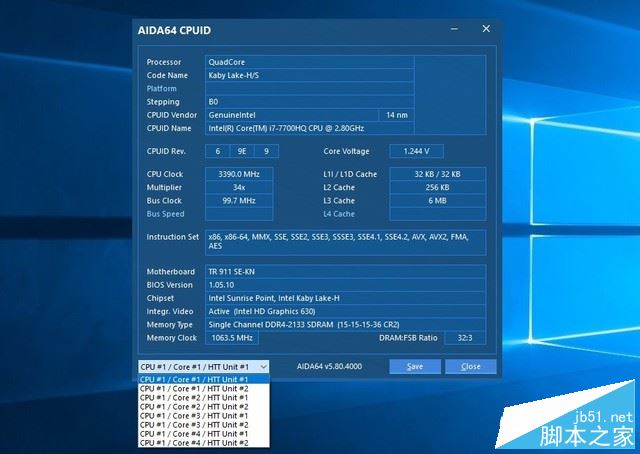The image size is (640, 454).
Task: Click the 34x multiplier value
Action: [x=239, y=187]
